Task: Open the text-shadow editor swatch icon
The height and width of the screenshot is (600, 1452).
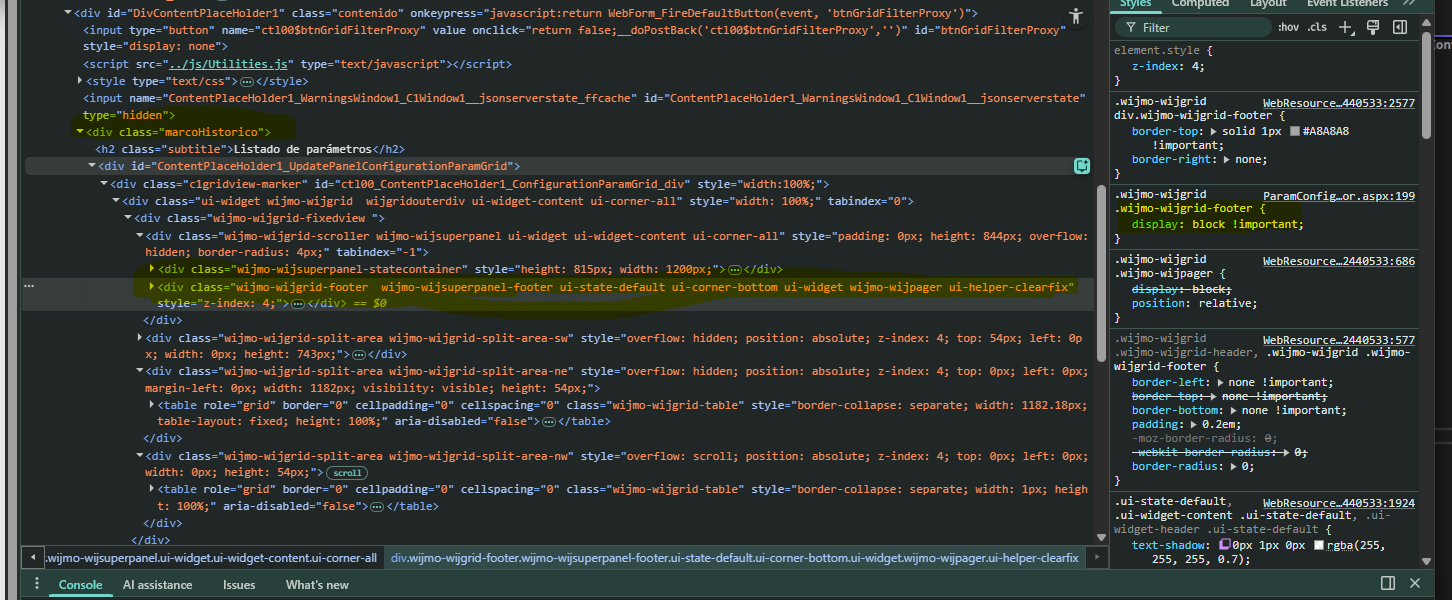Action: pyautogui.click(x=1225, y=545)
